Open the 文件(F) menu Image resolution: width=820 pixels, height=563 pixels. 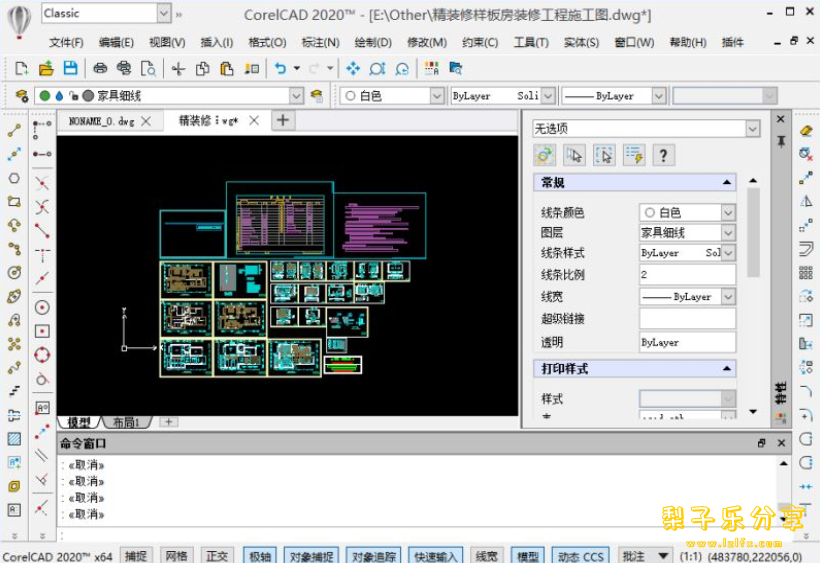pyautogui.click(x=66, y=42)
